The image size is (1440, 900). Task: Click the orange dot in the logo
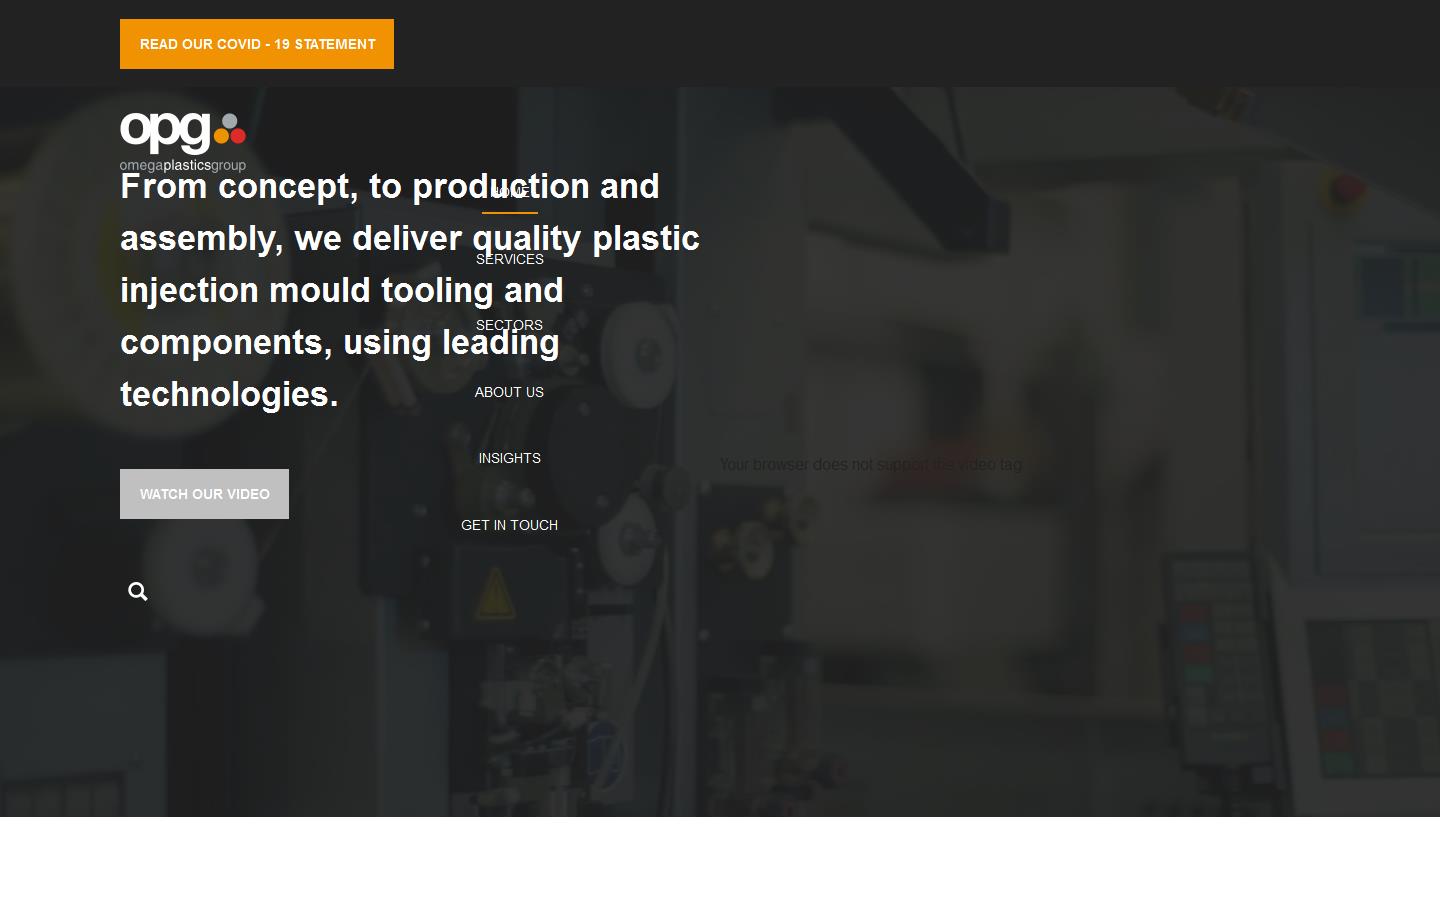point(221,136)
